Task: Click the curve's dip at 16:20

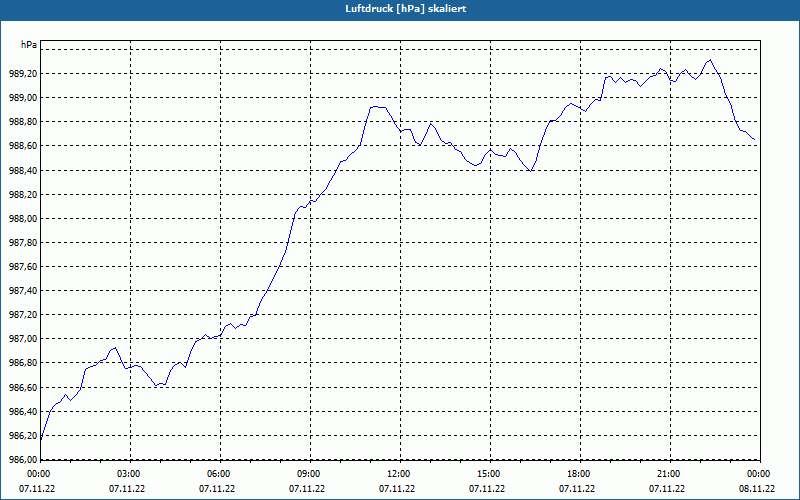Action: pyautogui.click(x=531, y=171)
